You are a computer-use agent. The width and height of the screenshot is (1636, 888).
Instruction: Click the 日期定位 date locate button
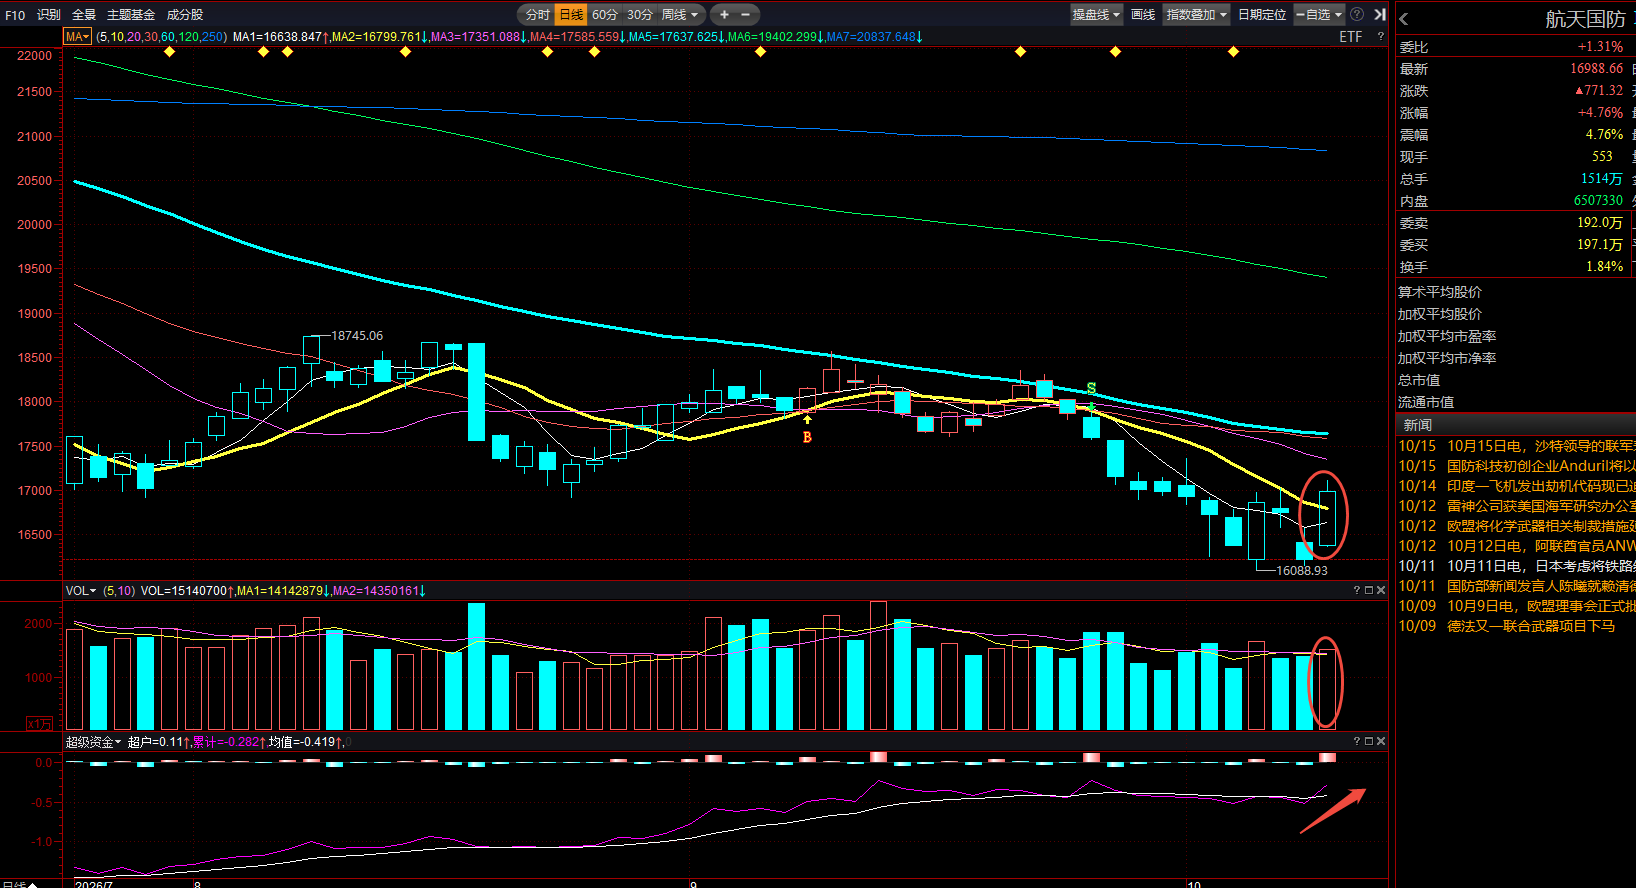pos(1262,14)
